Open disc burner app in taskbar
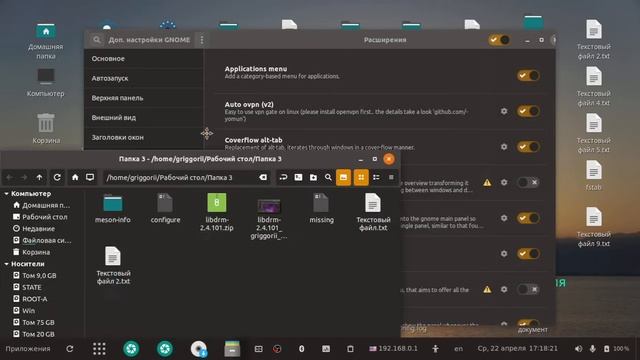The height and width of the screenshot is (360, 640). tap(199, 349)
